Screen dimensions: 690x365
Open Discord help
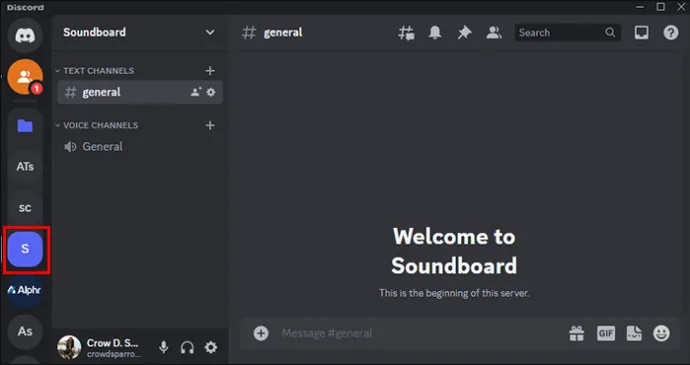[x=671, y=33]
